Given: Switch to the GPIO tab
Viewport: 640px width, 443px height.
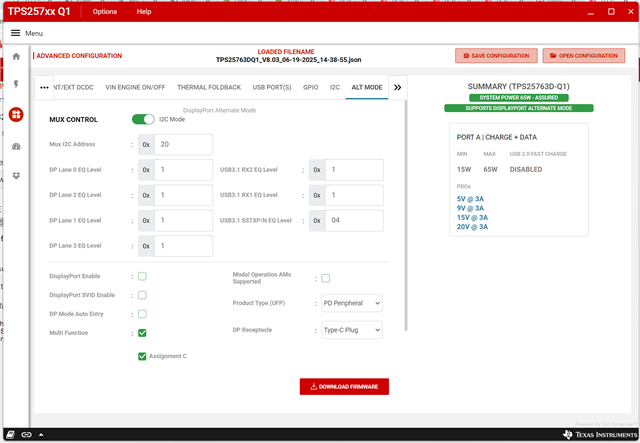Looking at the screenshot, I should coord(311,87).
